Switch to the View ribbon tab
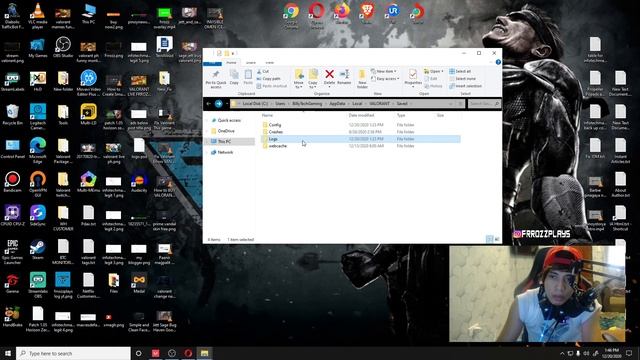 click(x=270, y=62)
